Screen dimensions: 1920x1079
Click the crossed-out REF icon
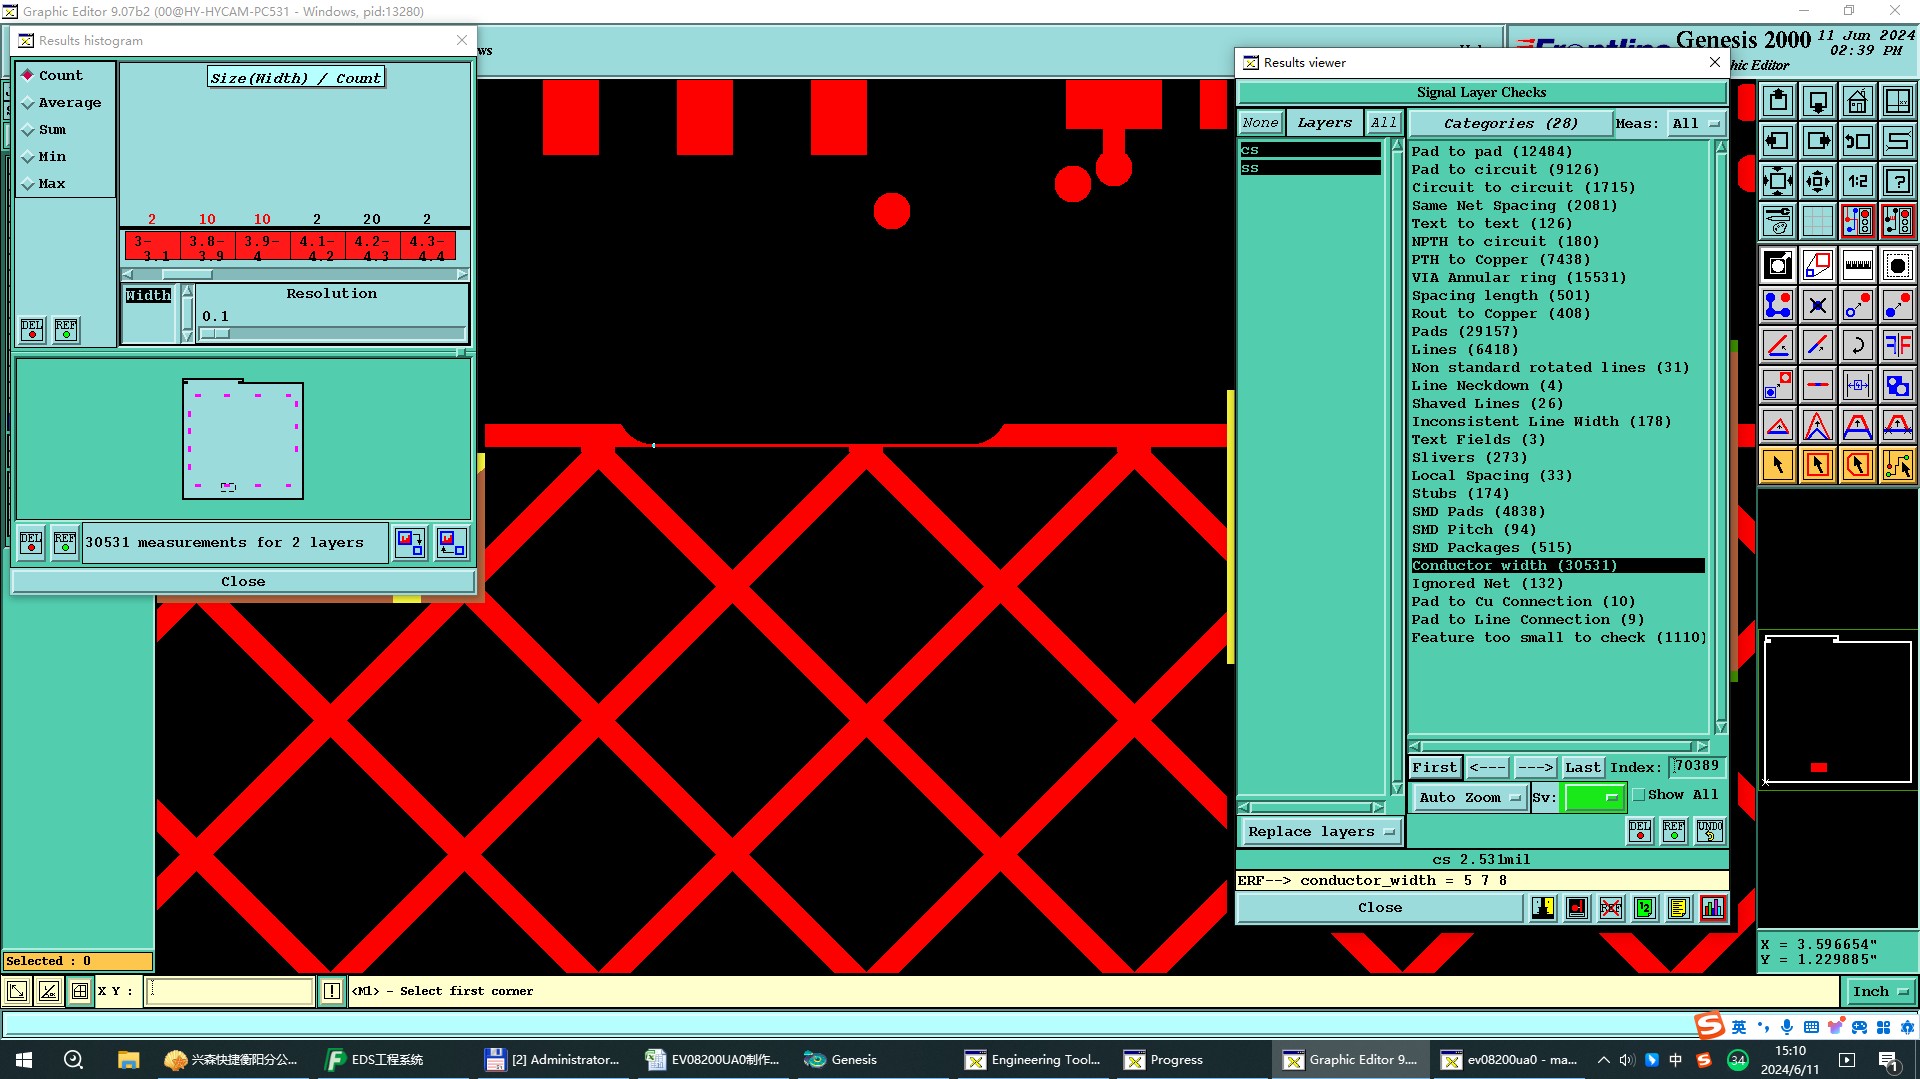(1611, 908)
